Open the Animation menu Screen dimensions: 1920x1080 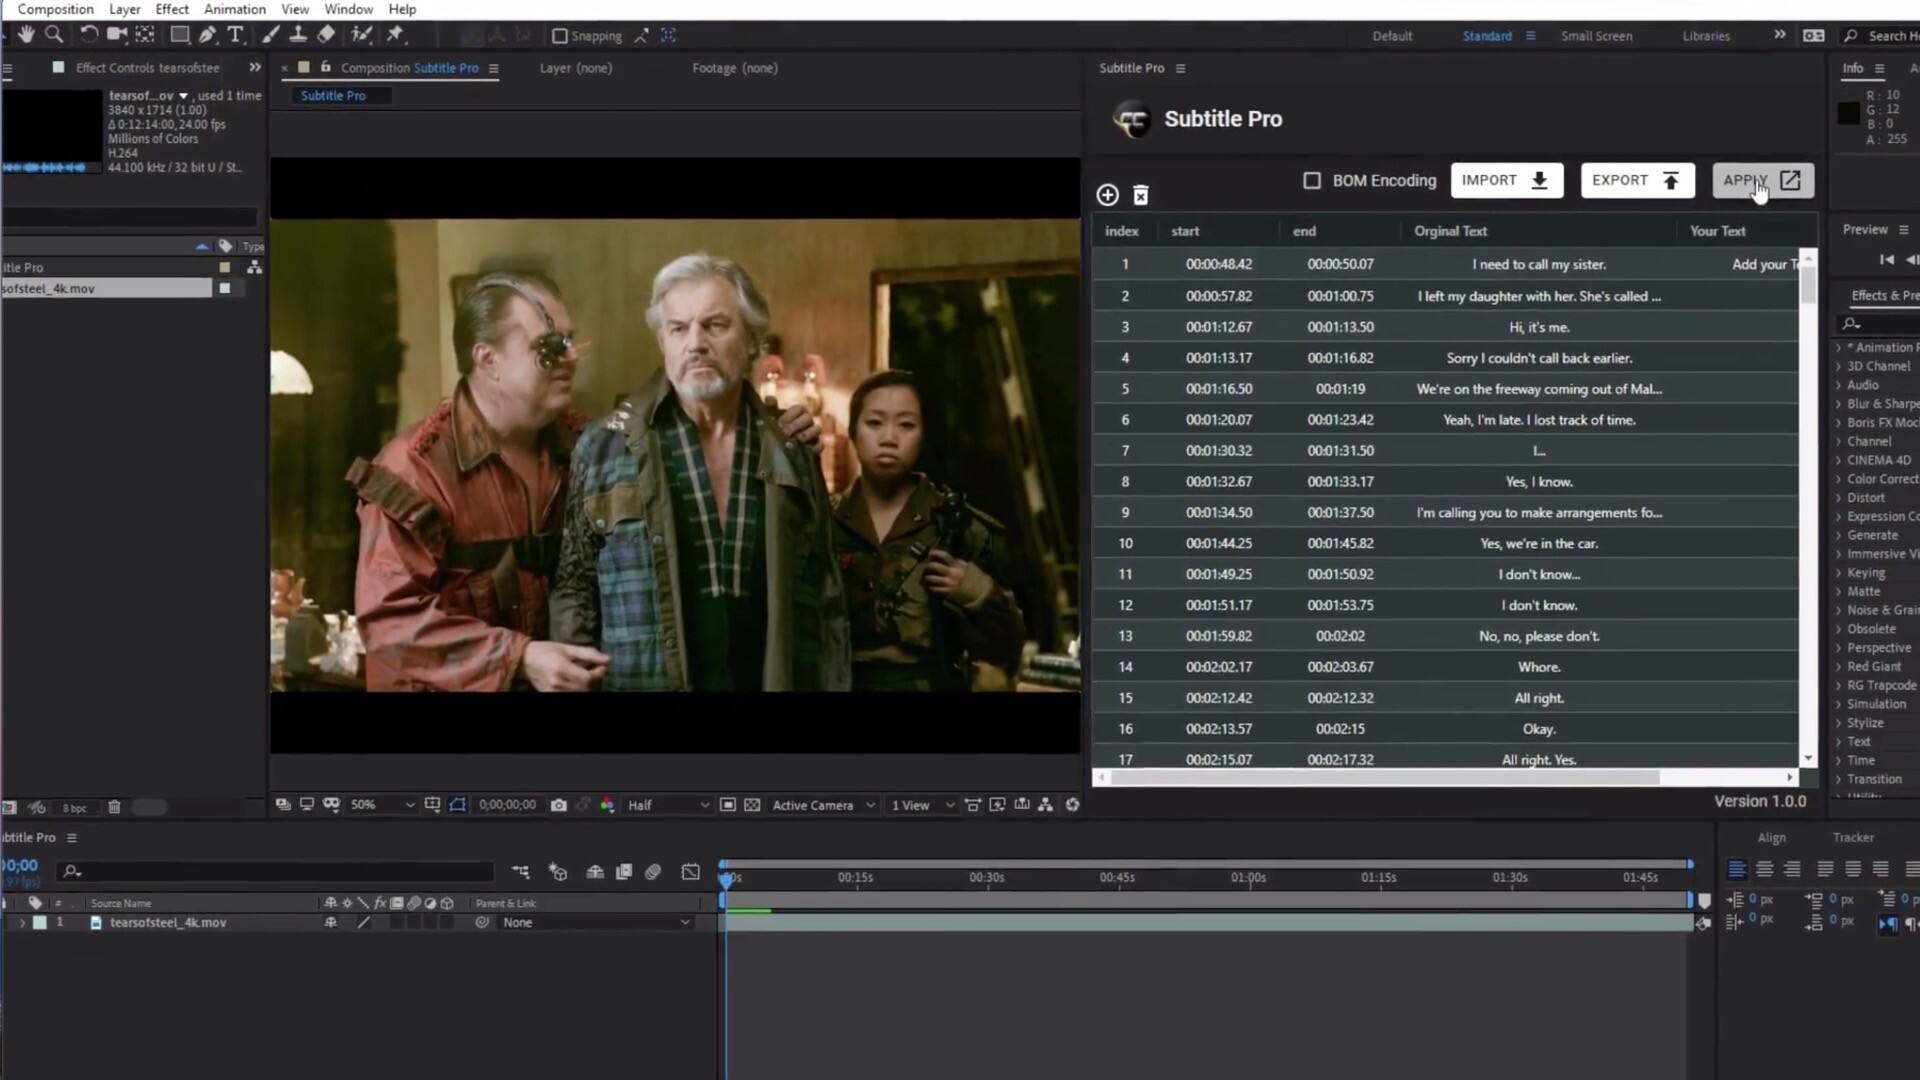coord(234,9)
